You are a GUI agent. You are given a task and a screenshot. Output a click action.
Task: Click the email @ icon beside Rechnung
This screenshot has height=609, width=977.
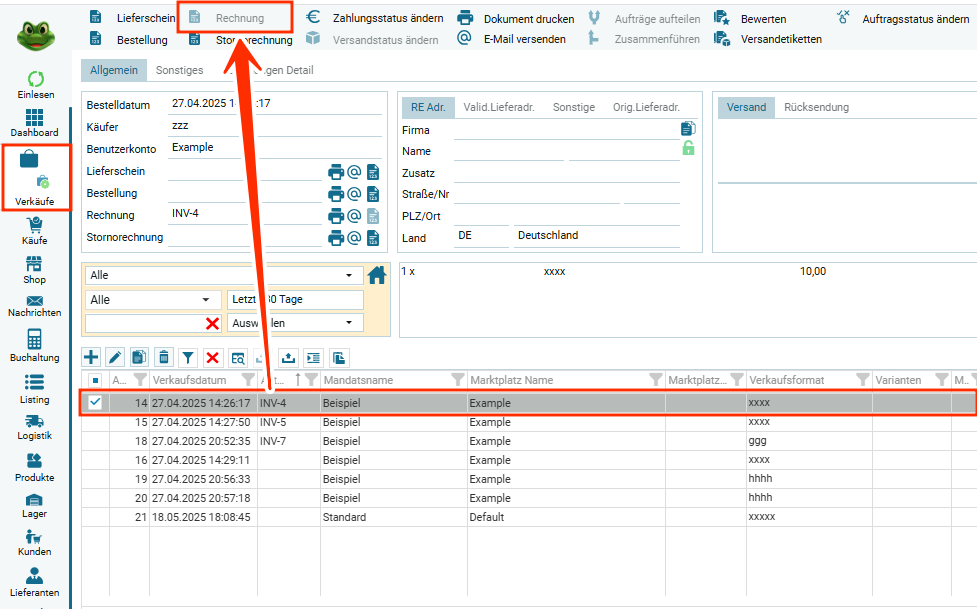354,216
